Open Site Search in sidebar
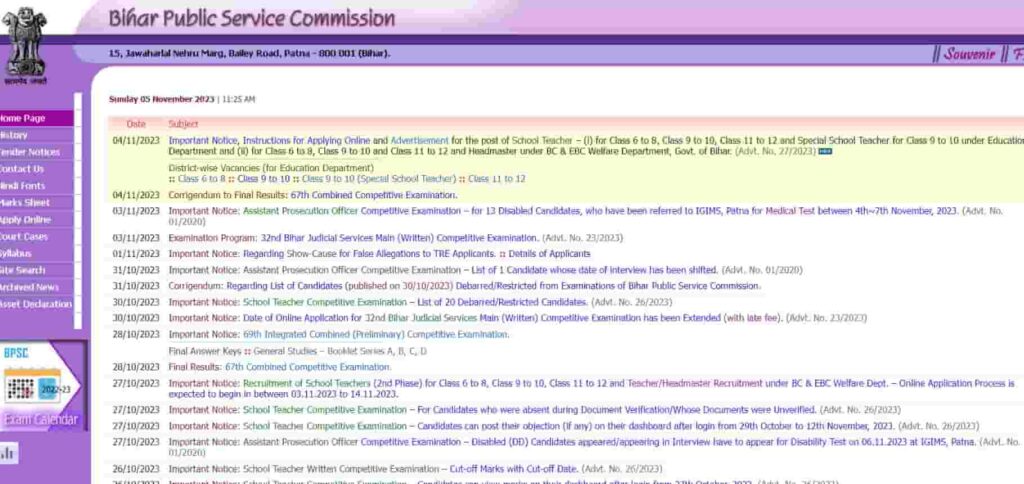The image size is (1024, 484). pos(37,270)
